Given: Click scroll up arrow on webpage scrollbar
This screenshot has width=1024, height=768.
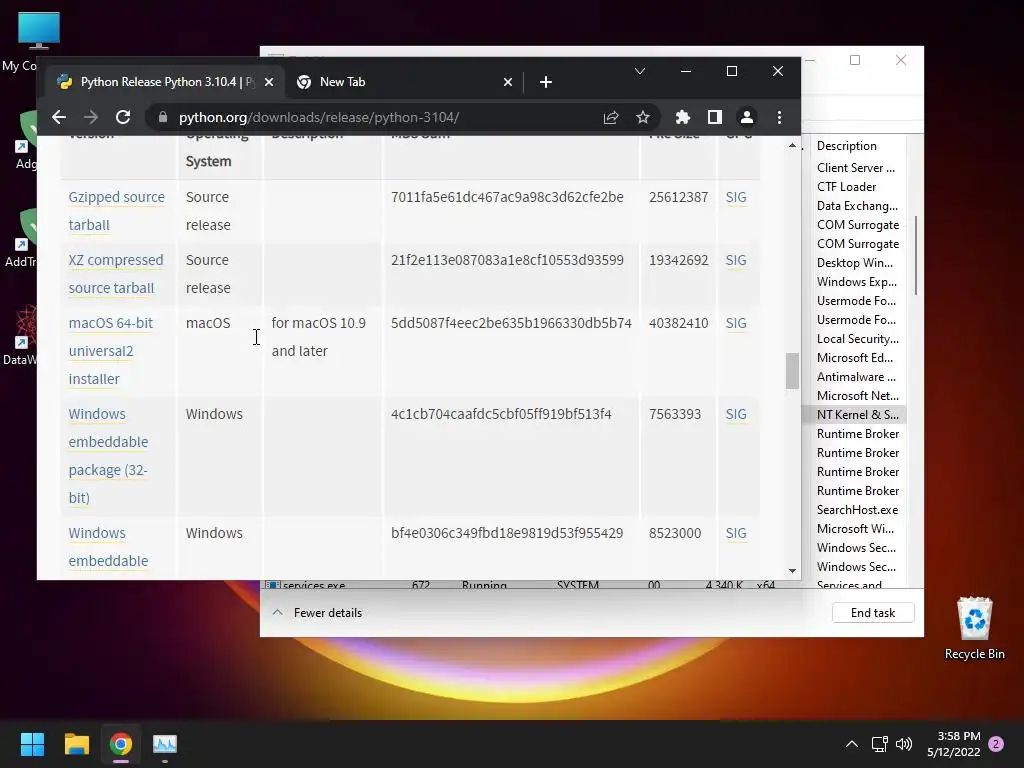Looking at the screenshot, I should (792, 145).
